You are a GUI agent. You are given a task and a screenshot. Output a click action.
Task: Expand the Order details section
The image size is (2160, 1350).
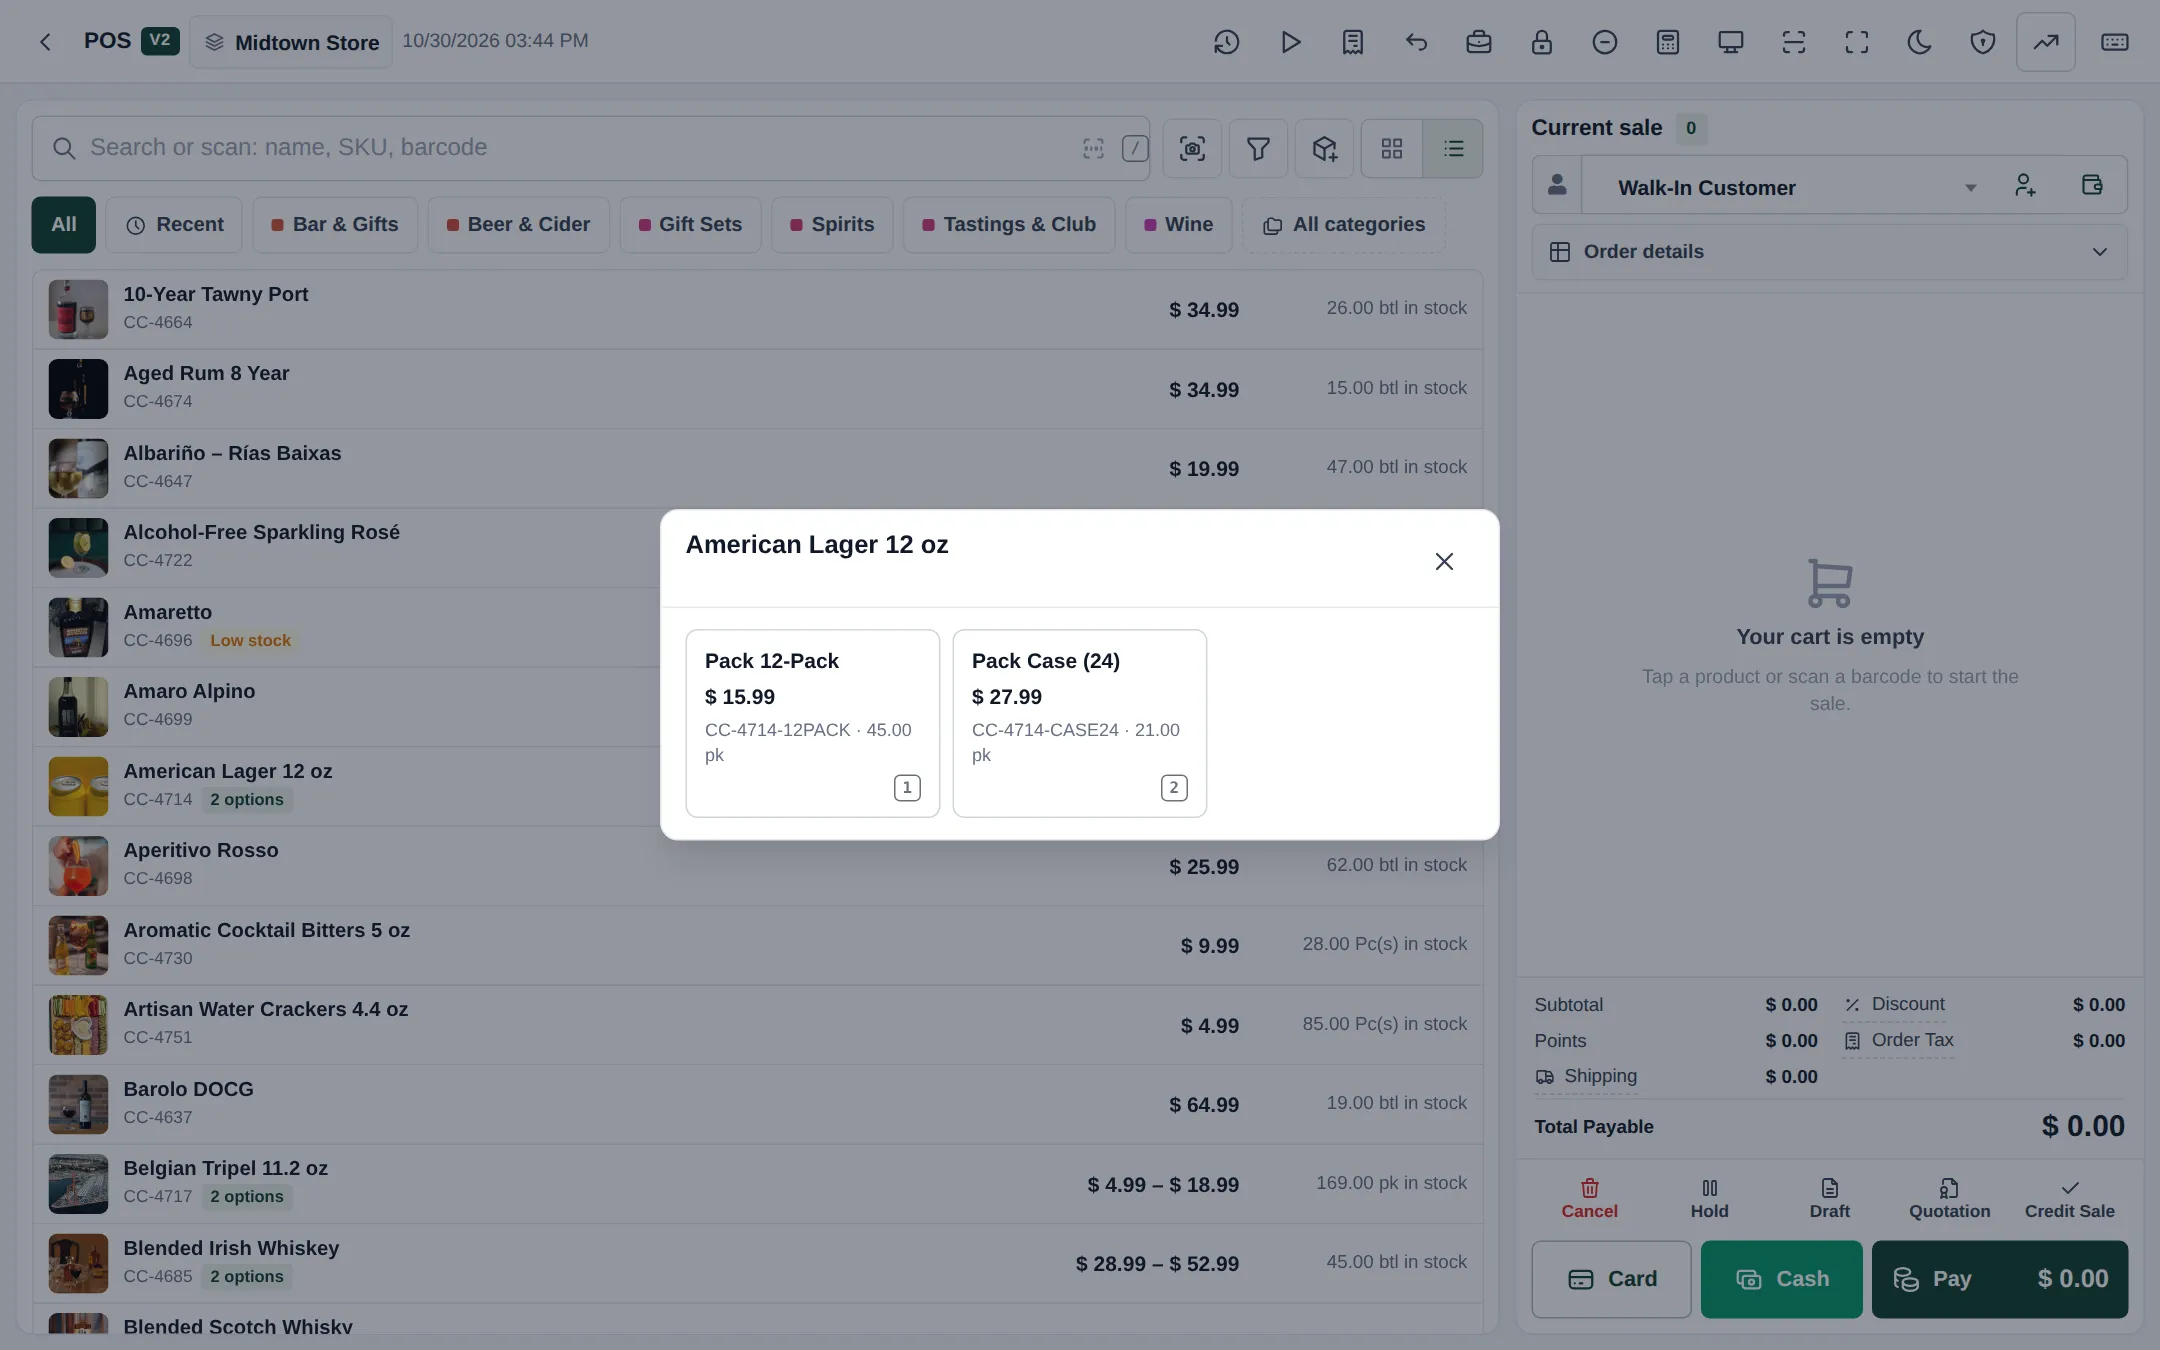(x=1829, y=252)
